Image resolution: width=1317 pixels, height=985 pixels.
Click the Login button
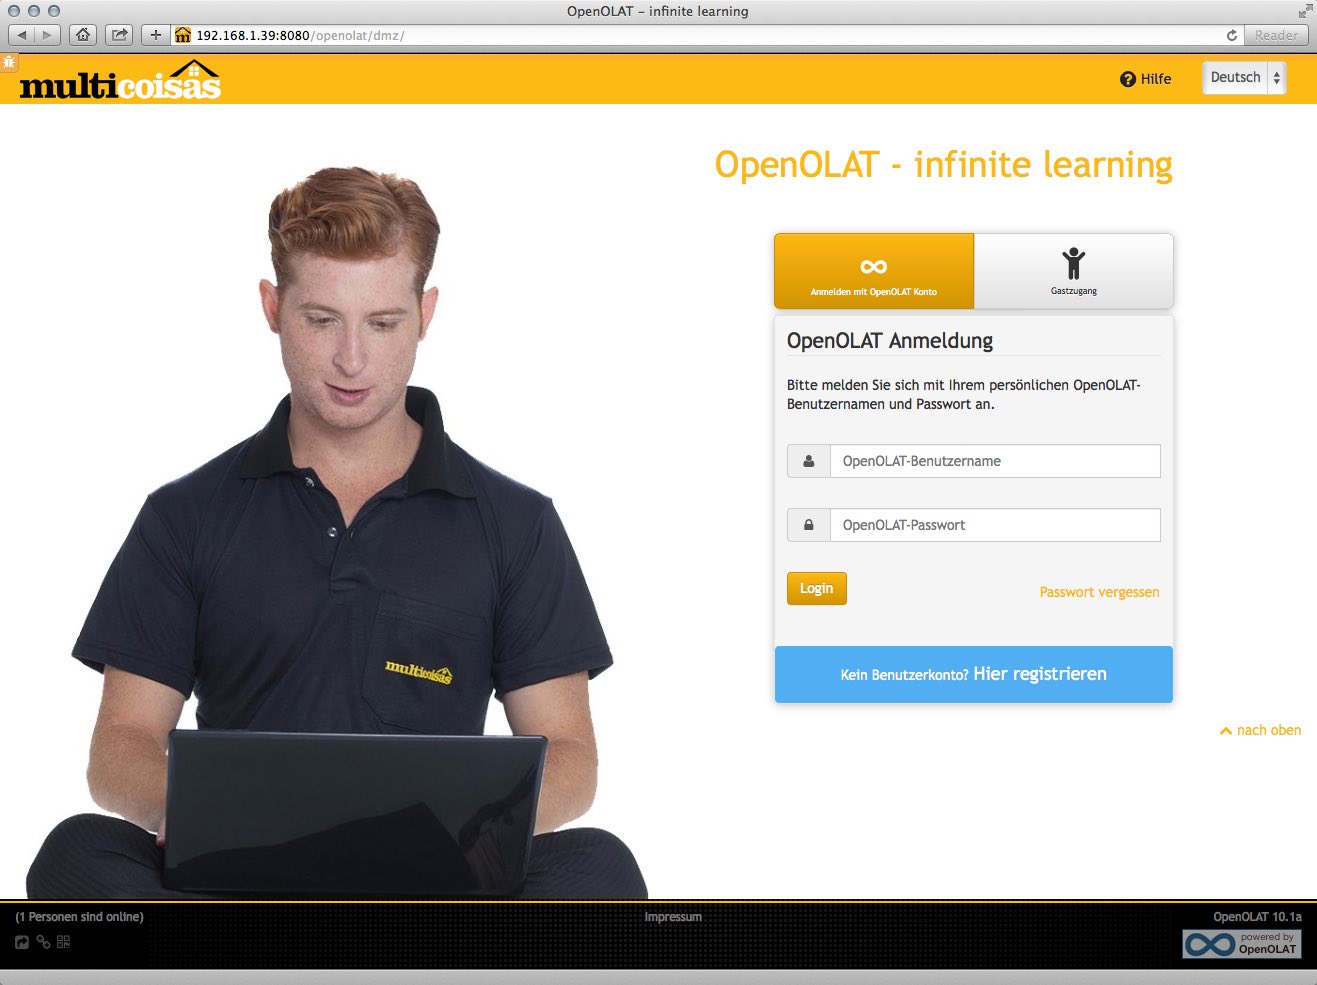pos(817,588)
